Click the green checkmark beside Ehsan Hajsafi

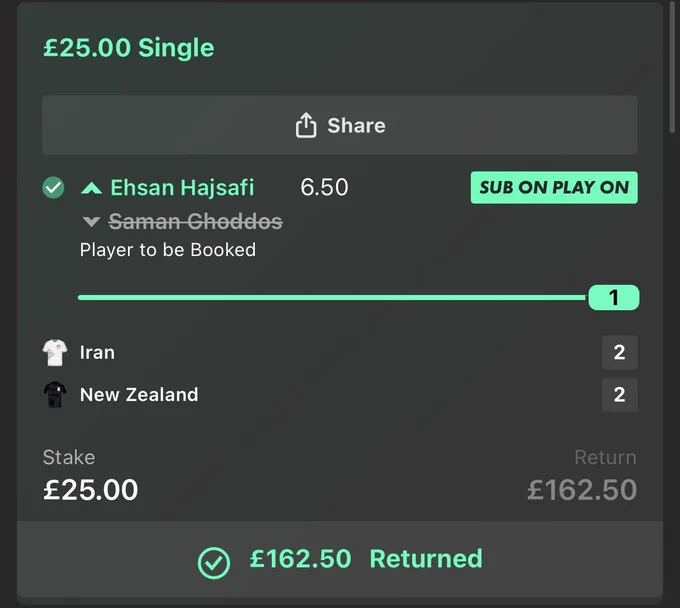coord(53,188)
